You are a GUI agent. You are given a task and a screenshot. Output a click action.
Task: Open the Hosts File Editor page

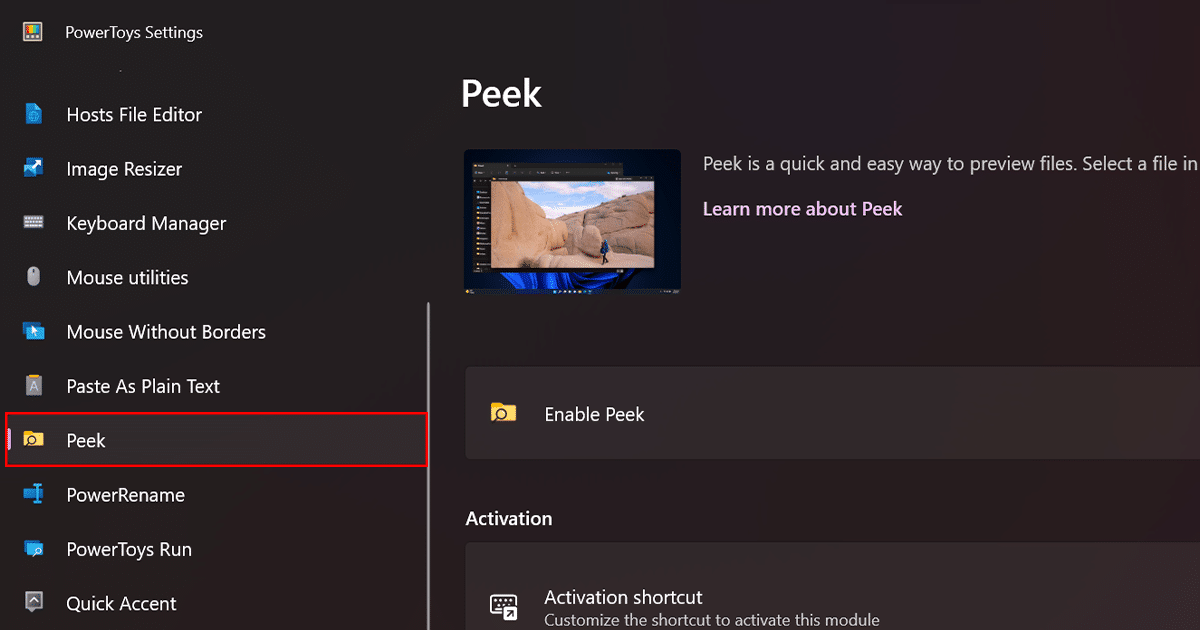[x=134, y=115]
